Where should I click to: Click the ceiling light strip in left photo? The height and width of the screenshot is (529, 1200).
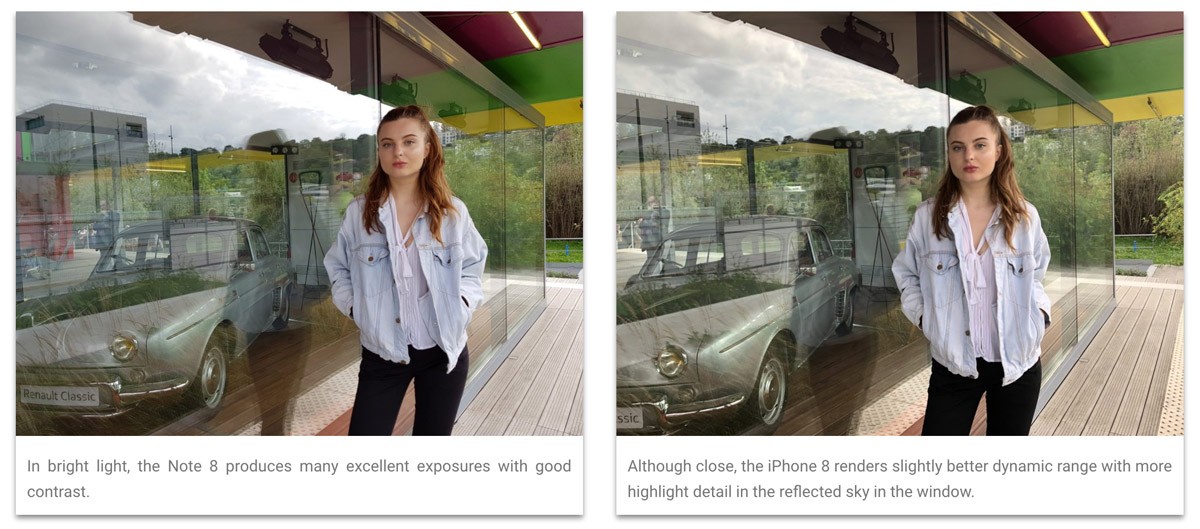click(525, 30)
